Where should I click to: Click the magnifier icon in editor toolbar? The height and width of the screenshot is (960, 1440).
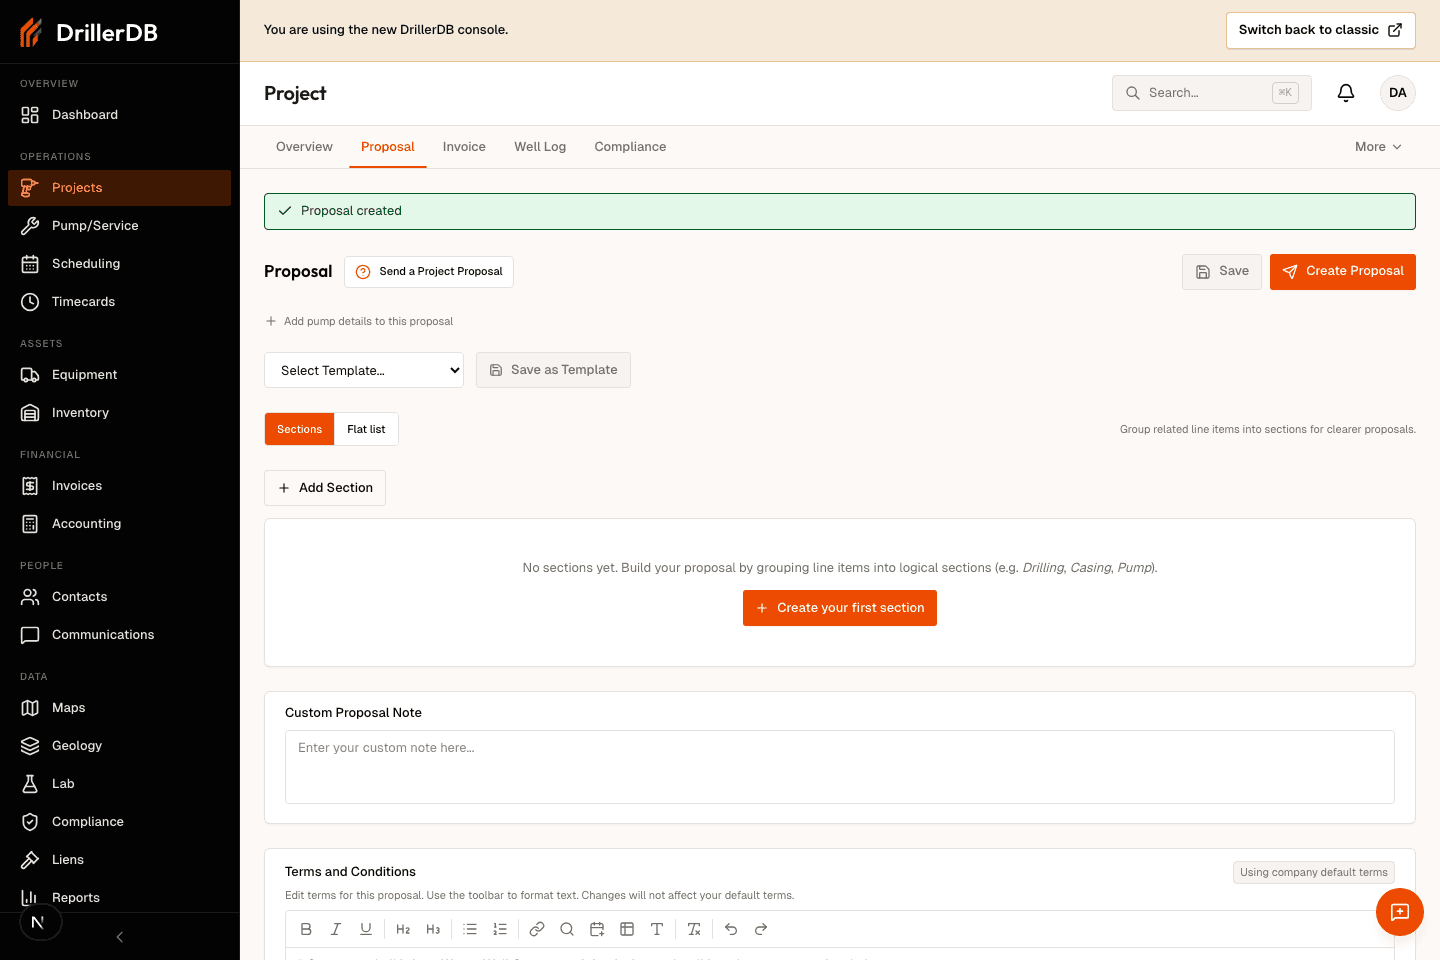coord(567,929)
